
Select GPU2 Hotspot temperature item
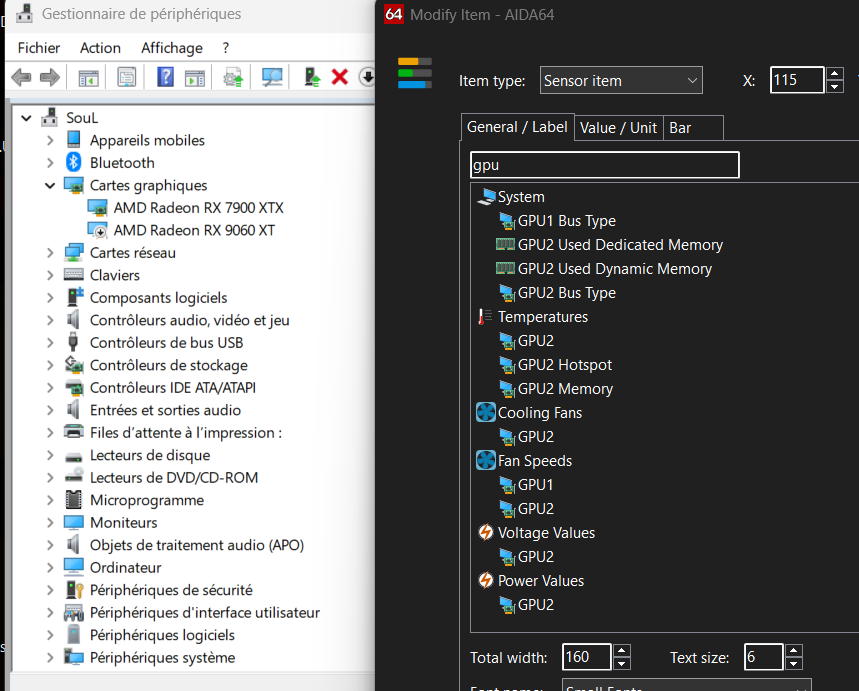[565, 364]
